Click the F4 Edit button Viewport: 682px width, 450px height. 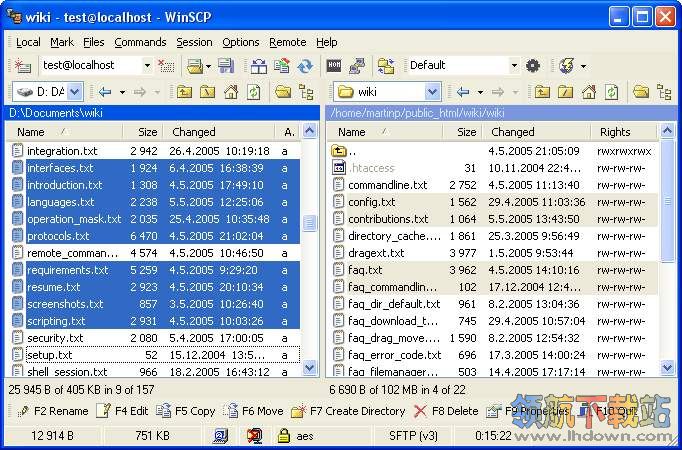(x=122, y=411)
